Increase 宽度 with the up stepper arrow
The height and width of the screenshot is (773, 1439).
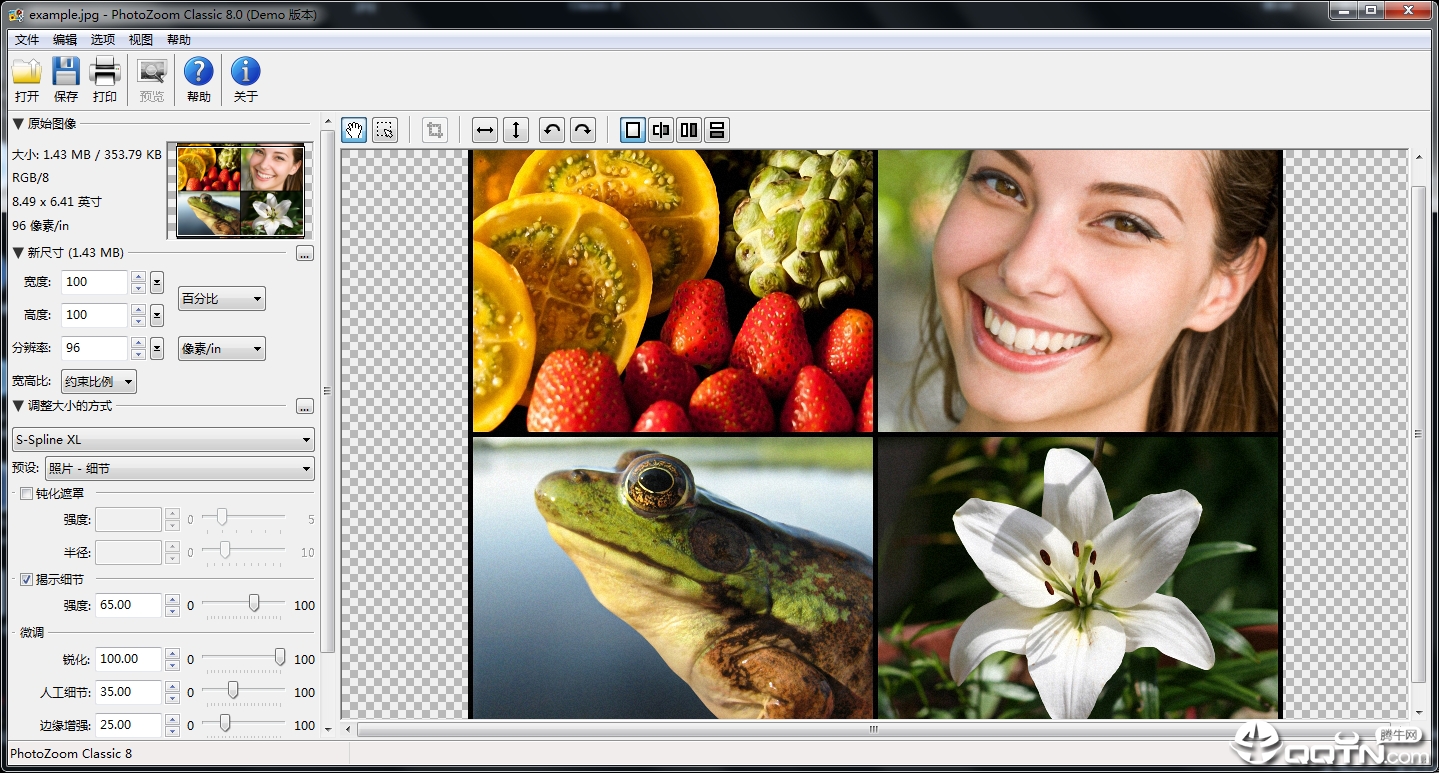(139, 276)
